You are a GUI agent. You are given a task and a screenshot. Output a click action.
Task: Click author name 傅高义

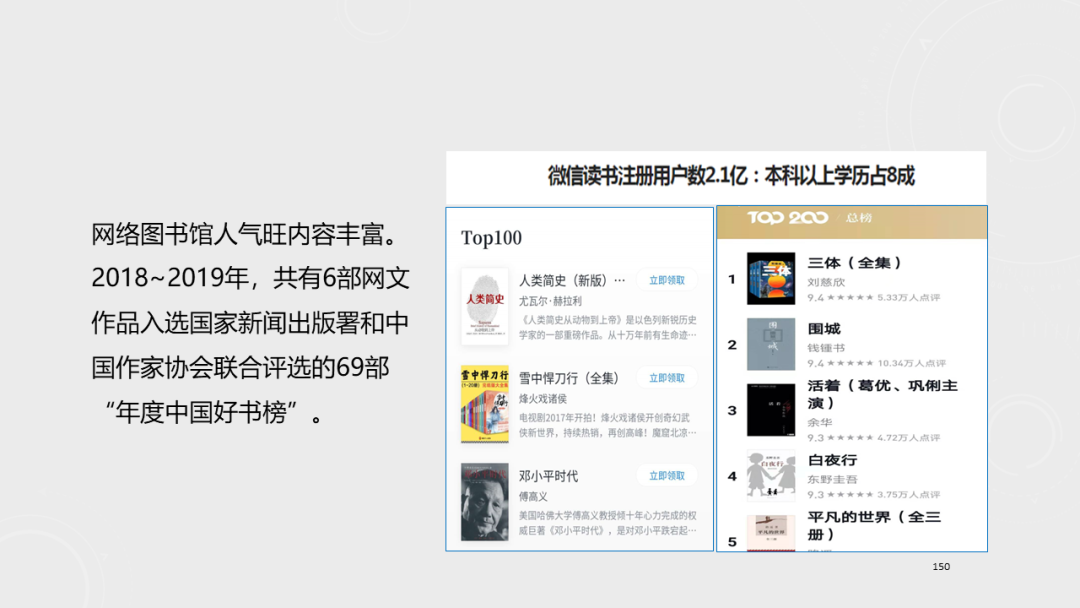click(533, 496)
